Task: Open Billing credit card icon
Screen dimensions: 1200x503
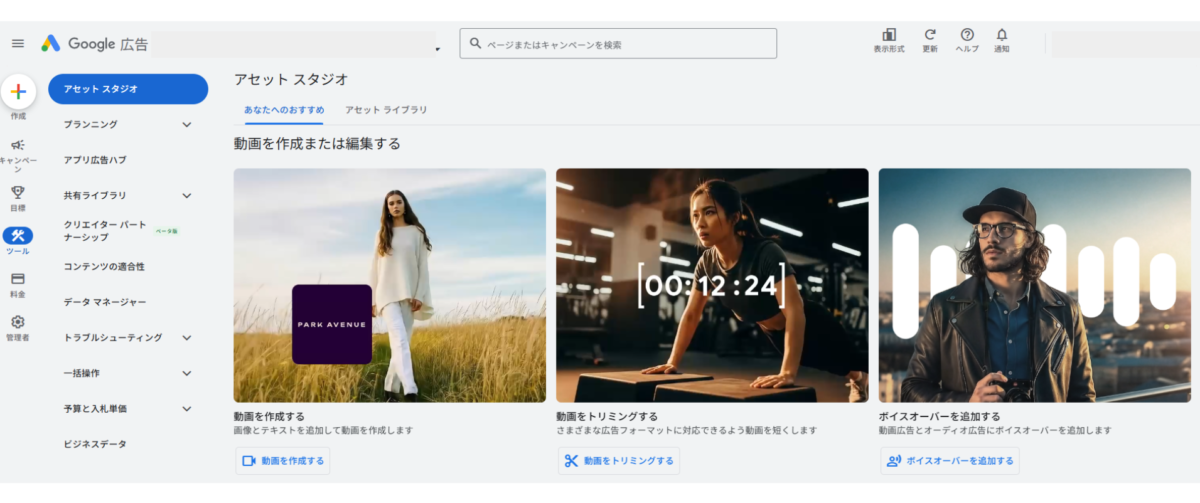Action: [18, 279]
